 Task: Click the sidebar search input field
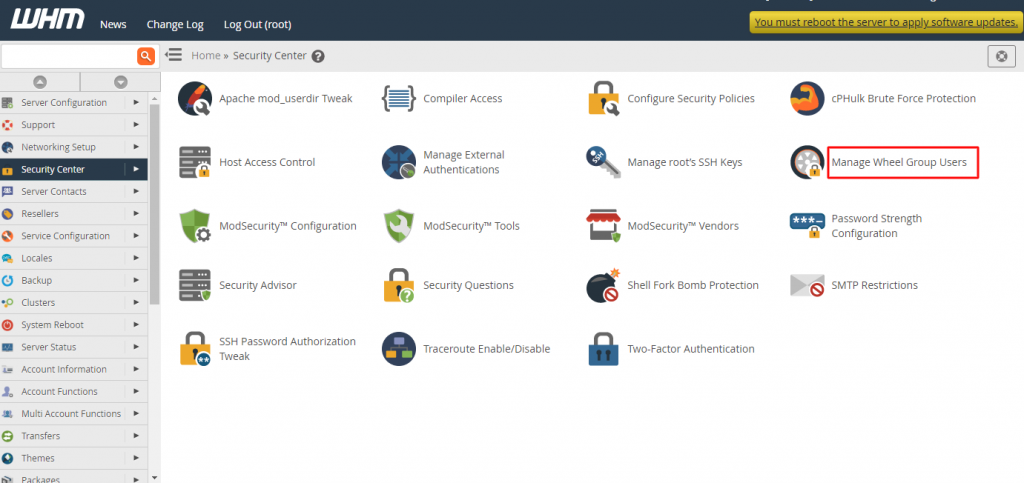pyautogui.click(x=68, y=56)
